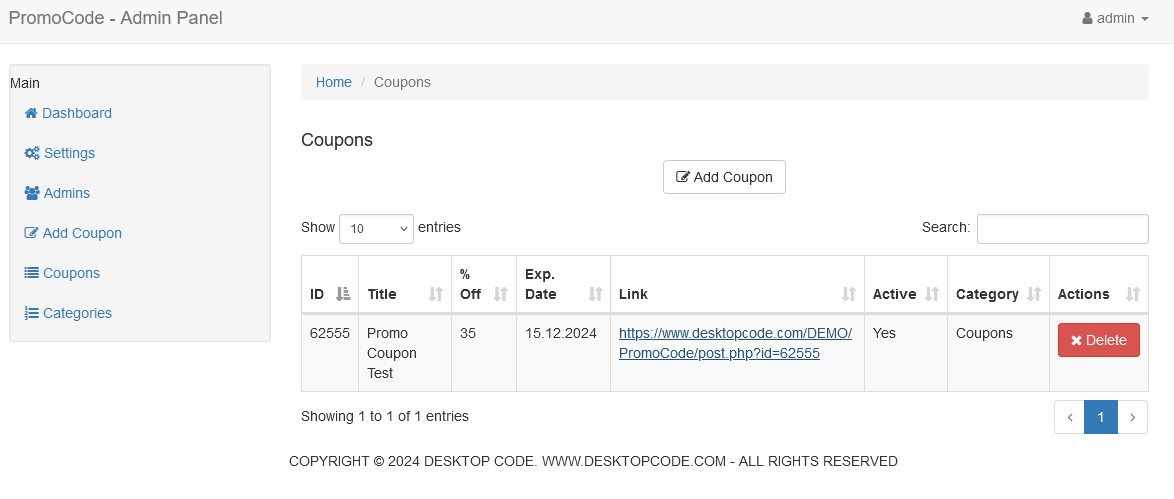Click Home in the breadcrumb
1174x499 pixels.
(334, 82)
